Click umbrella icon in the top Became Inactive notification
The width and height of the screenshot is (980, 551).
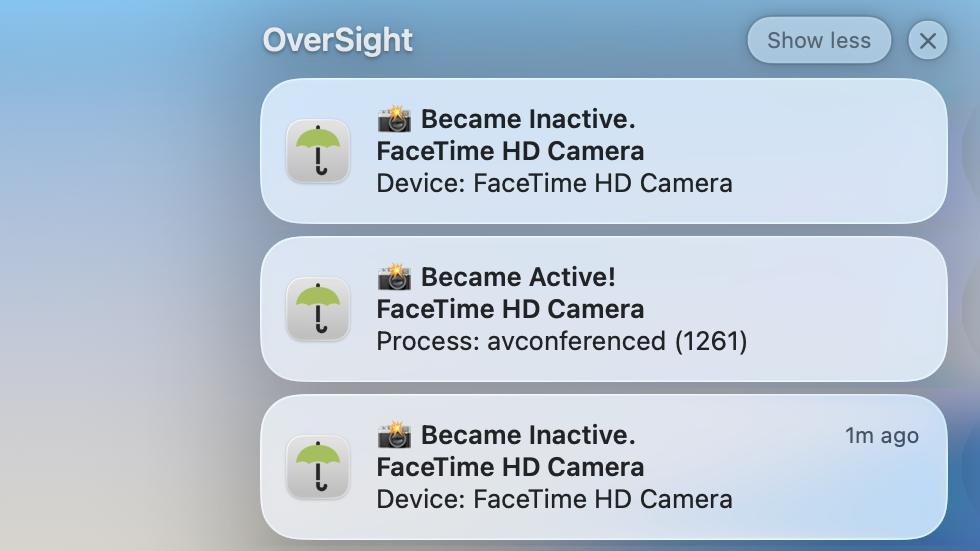[x=318, y=151]
